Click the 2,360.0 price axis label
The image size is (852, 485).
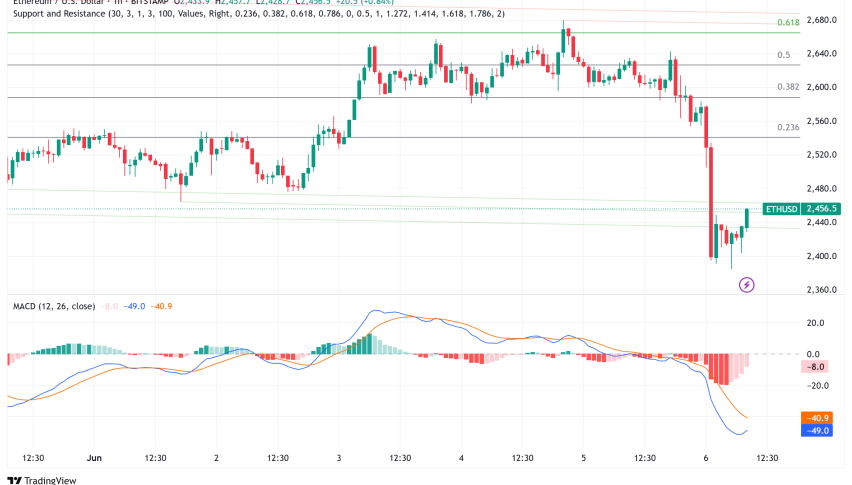[821, 290]
